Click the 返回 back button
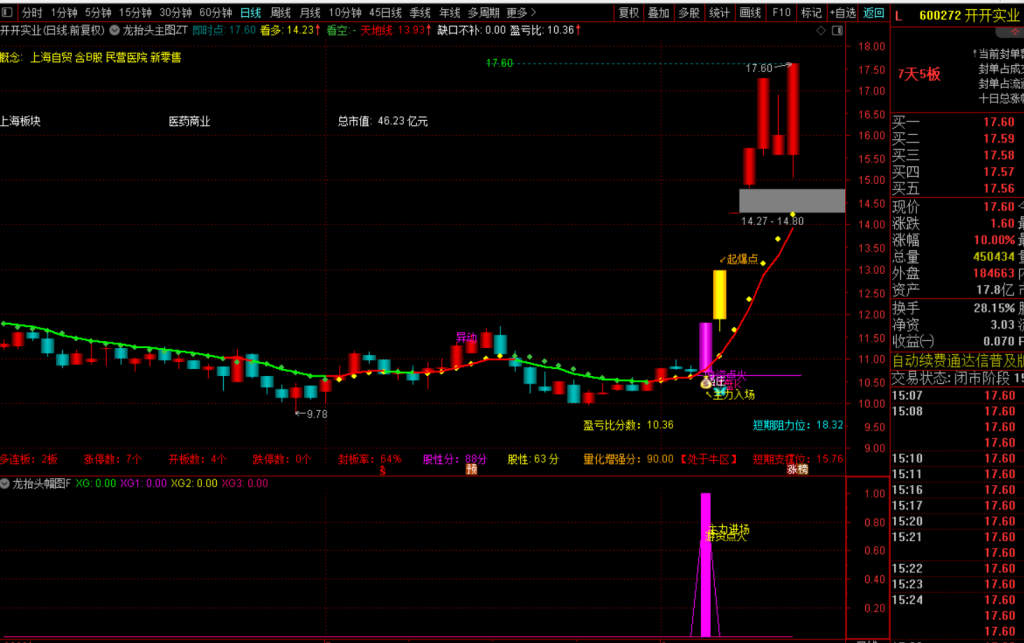The width and height of the screenshot is (1024, 643). click(x=873, y=12)
